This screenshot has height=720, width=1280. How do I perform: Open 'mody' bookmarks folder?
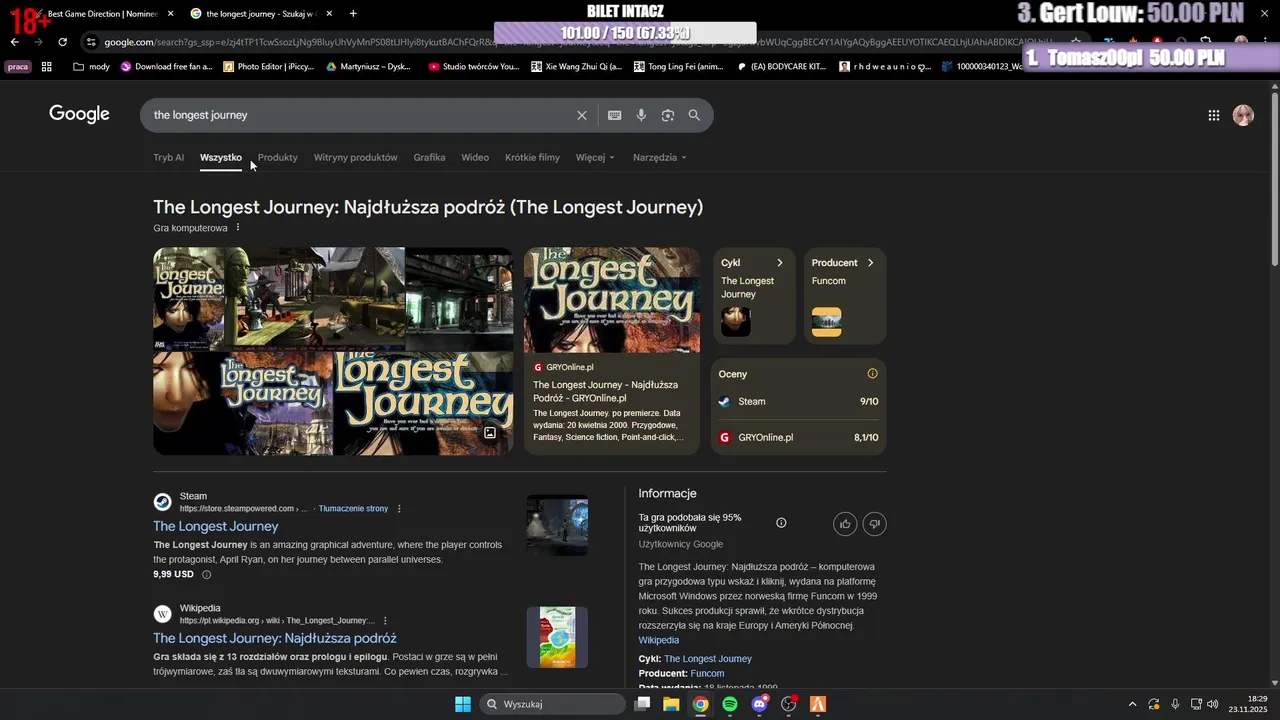(92, 67)
